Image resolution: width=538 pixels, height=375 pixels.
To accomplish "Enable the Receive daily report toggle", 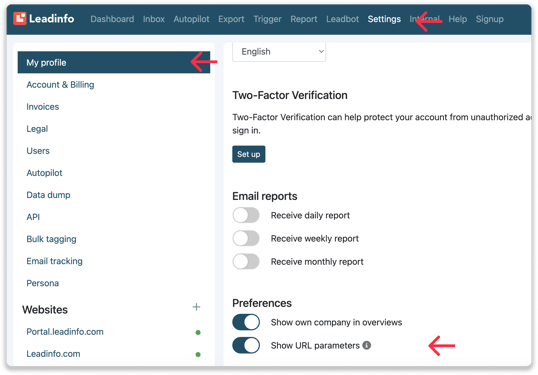I will click(246, 215).
